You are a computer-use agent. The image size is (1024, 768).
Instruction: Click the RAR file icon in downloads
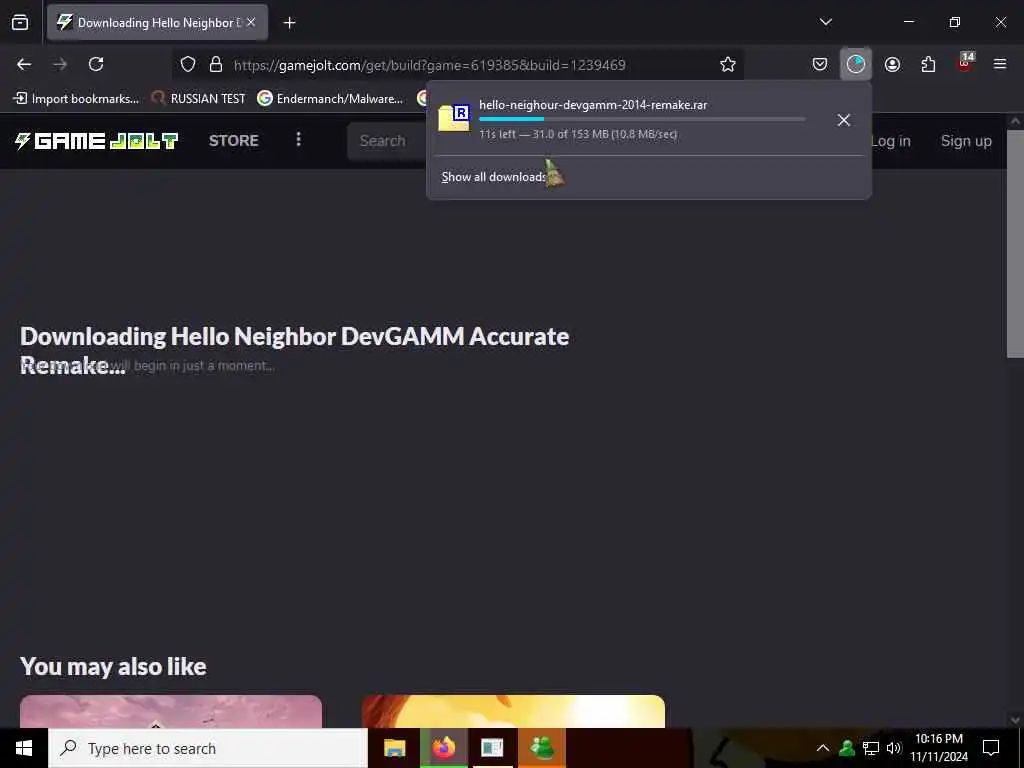point(455,118)
